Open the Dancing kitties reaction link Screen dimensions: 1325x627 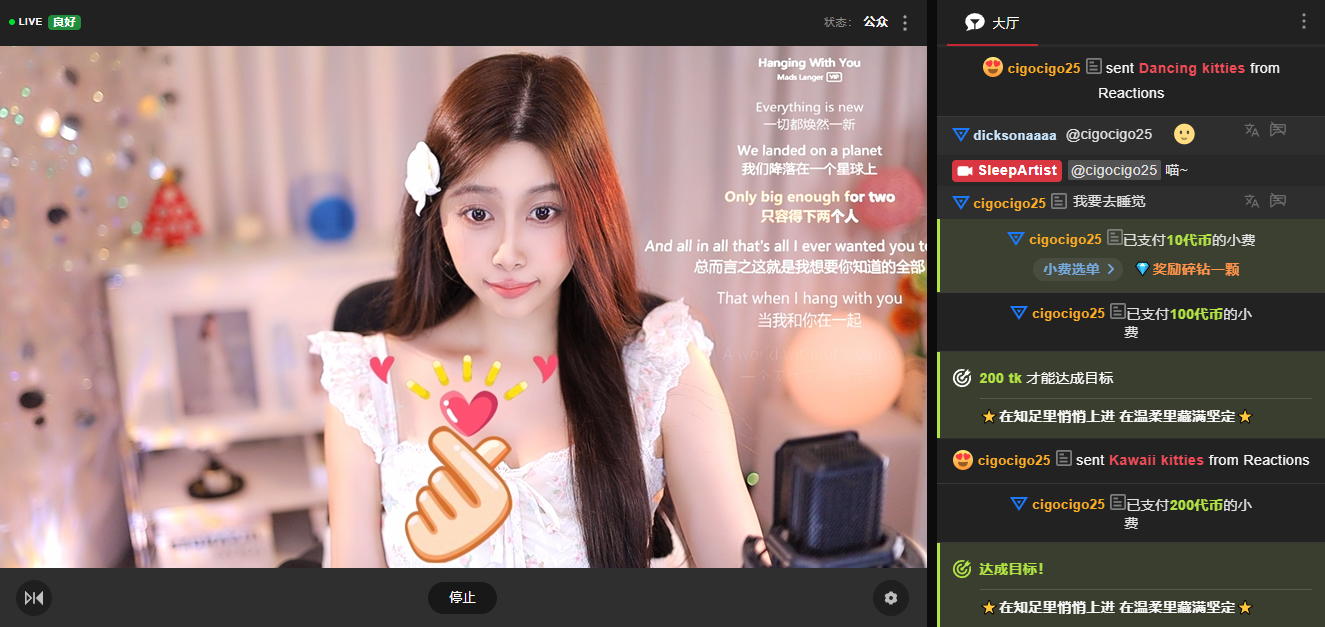(1191, 68)
